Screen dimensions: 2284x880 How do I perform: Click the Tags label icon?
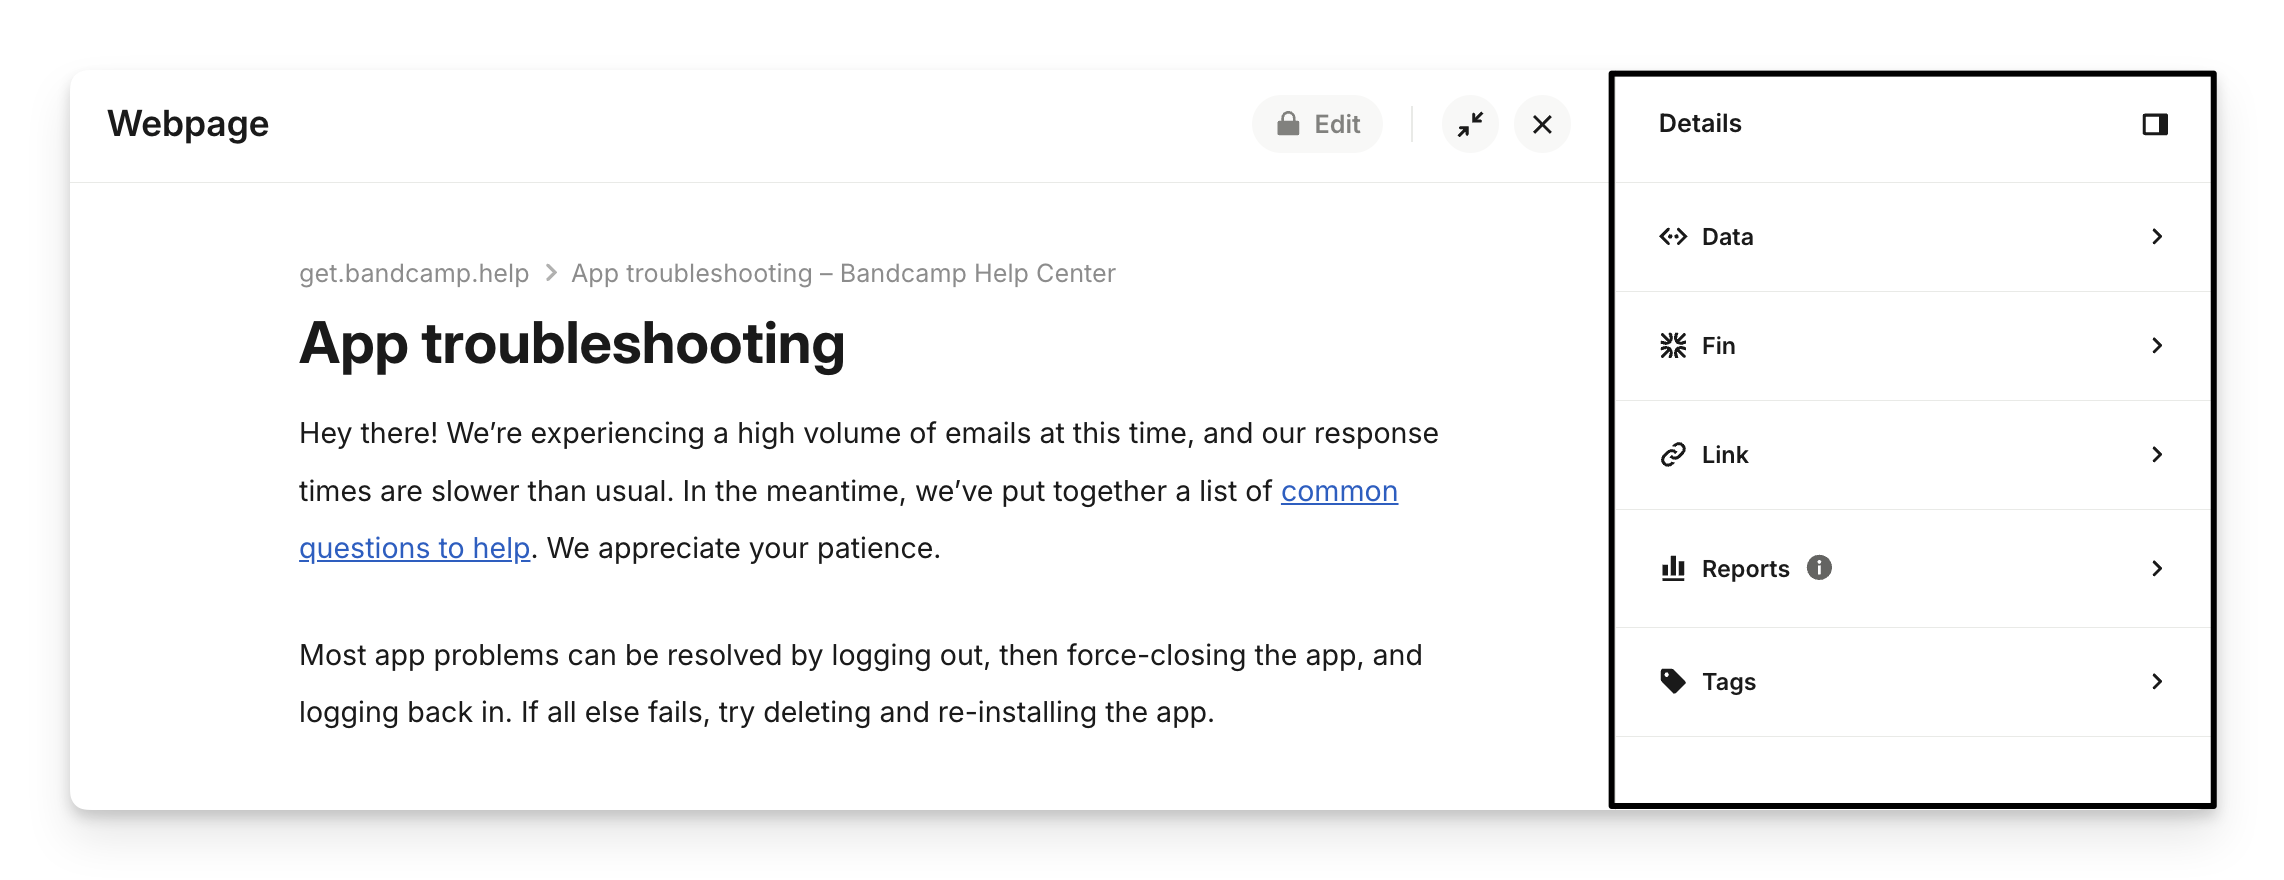pos(1673,682)
